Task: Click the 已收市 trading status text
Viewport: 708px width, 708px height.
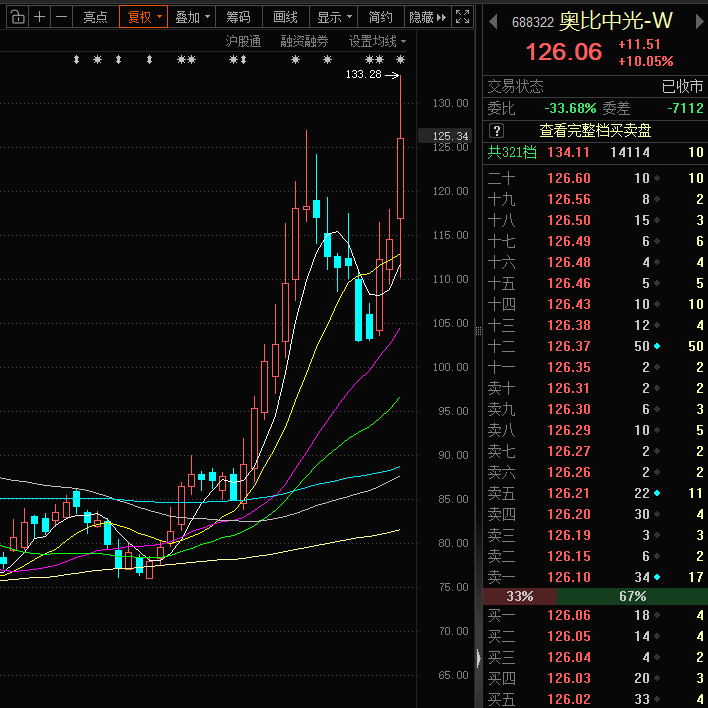Action: (x=682, y=86)
